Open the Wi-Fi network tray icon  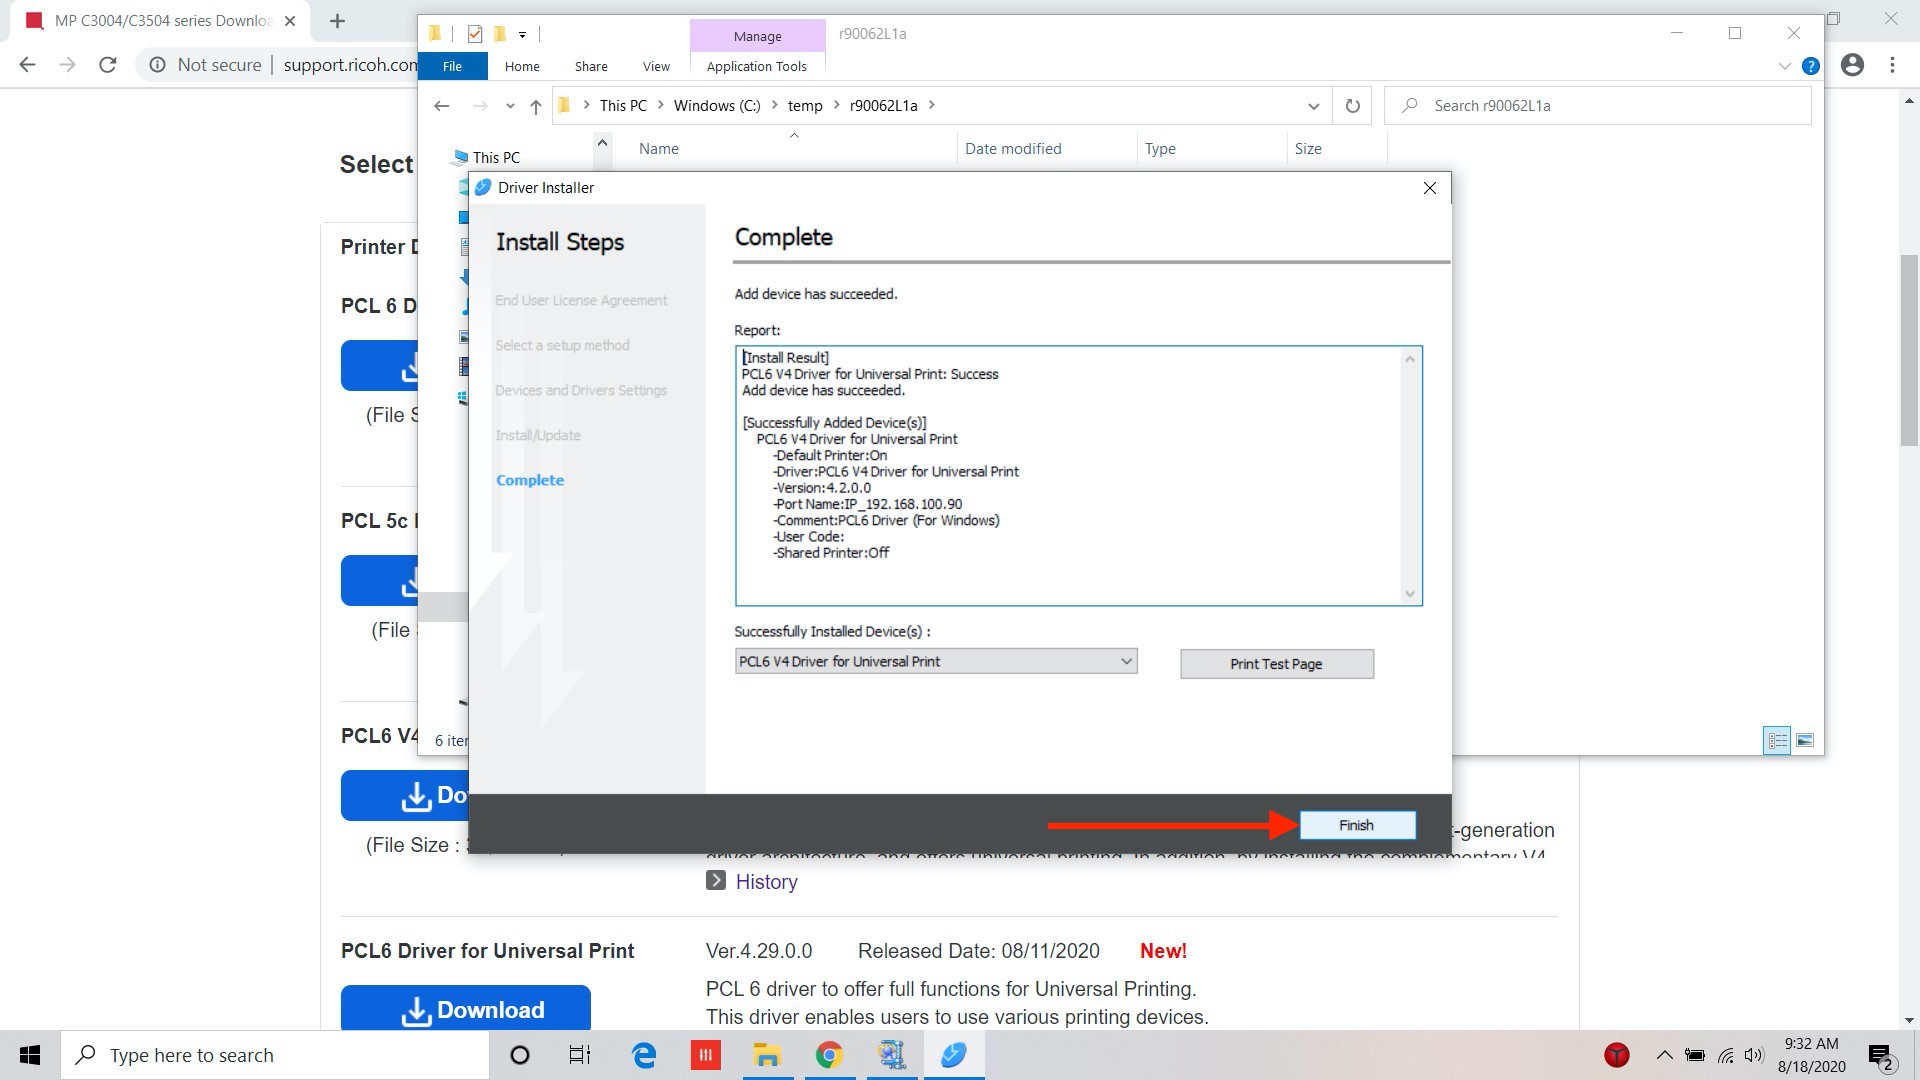[x=1726, y=1055]
